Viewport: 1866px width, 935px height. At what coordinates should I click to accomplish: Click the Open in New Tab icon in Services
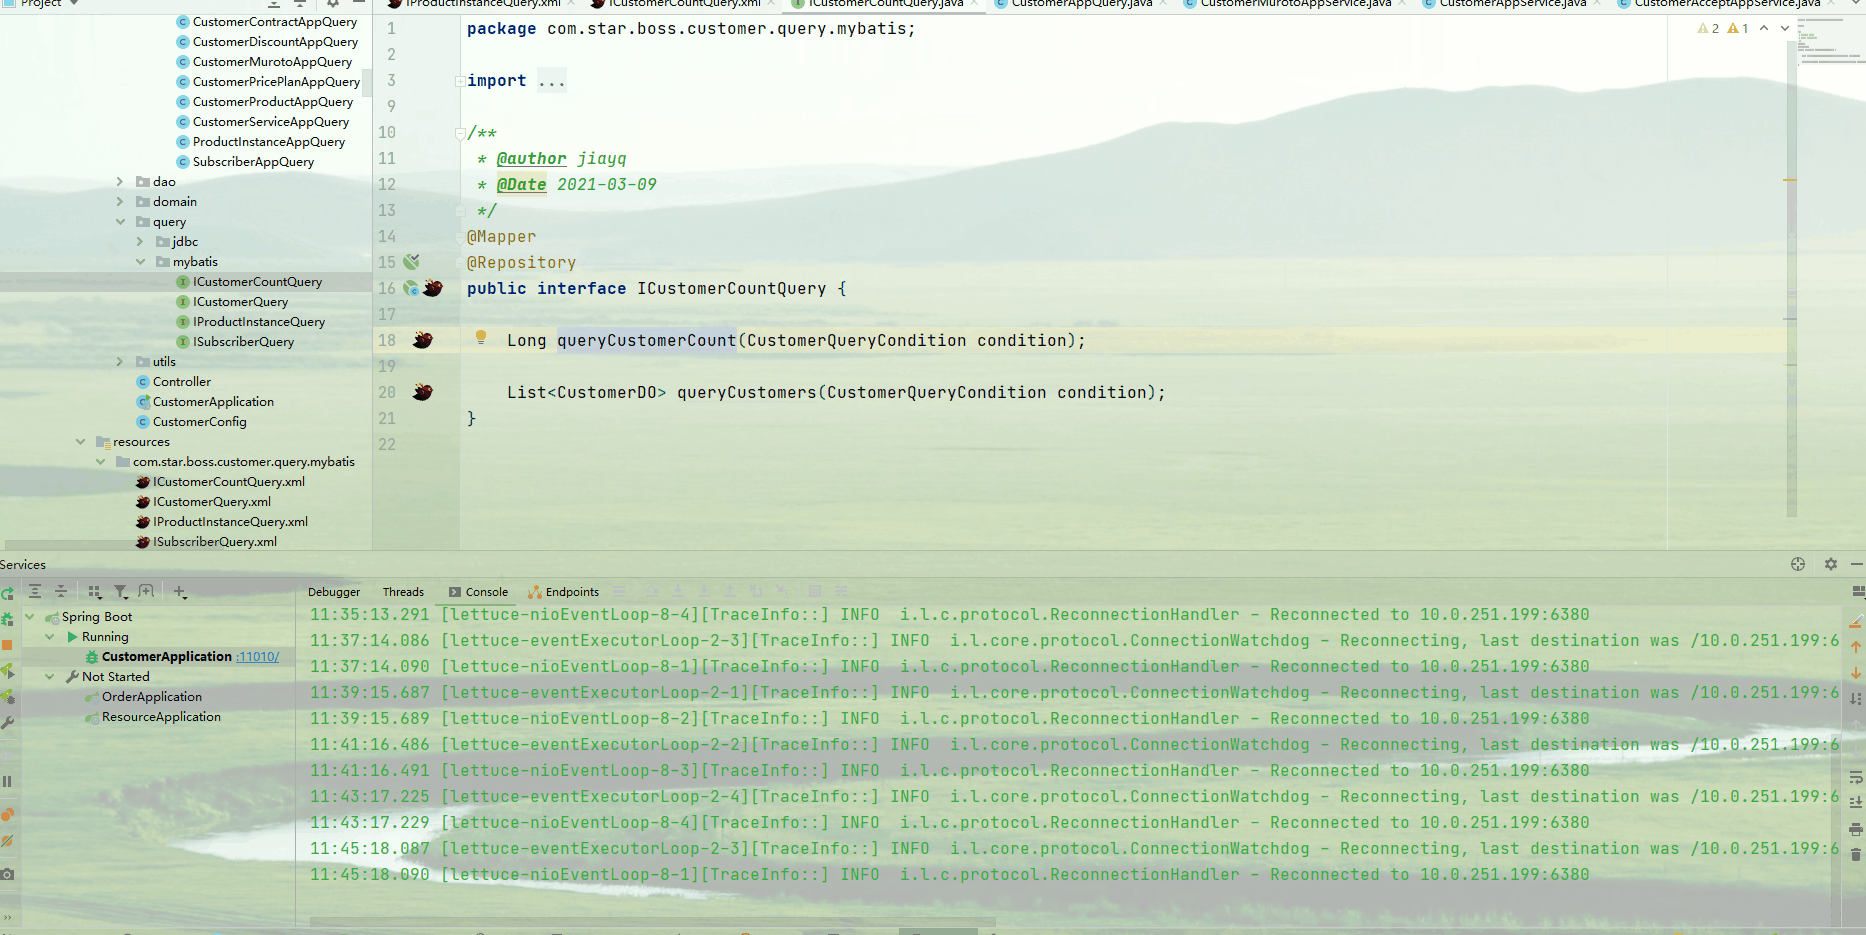(x=147, y=592)
